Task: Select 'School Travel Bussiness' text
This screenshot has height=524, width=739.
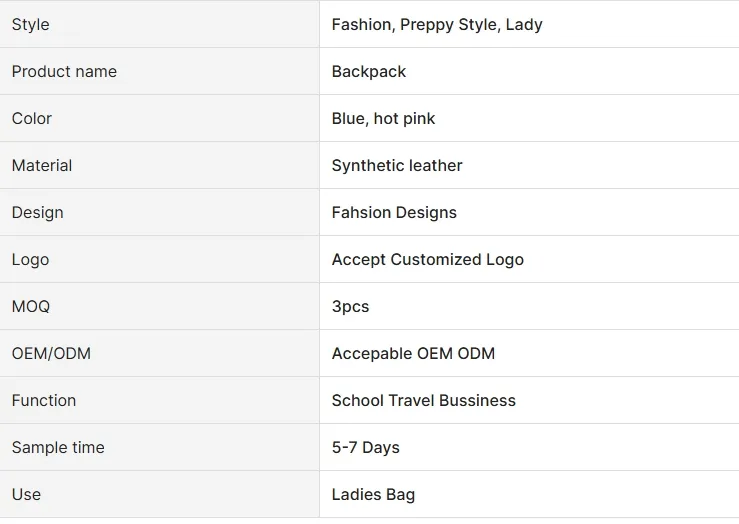Action: coord(424,400)
